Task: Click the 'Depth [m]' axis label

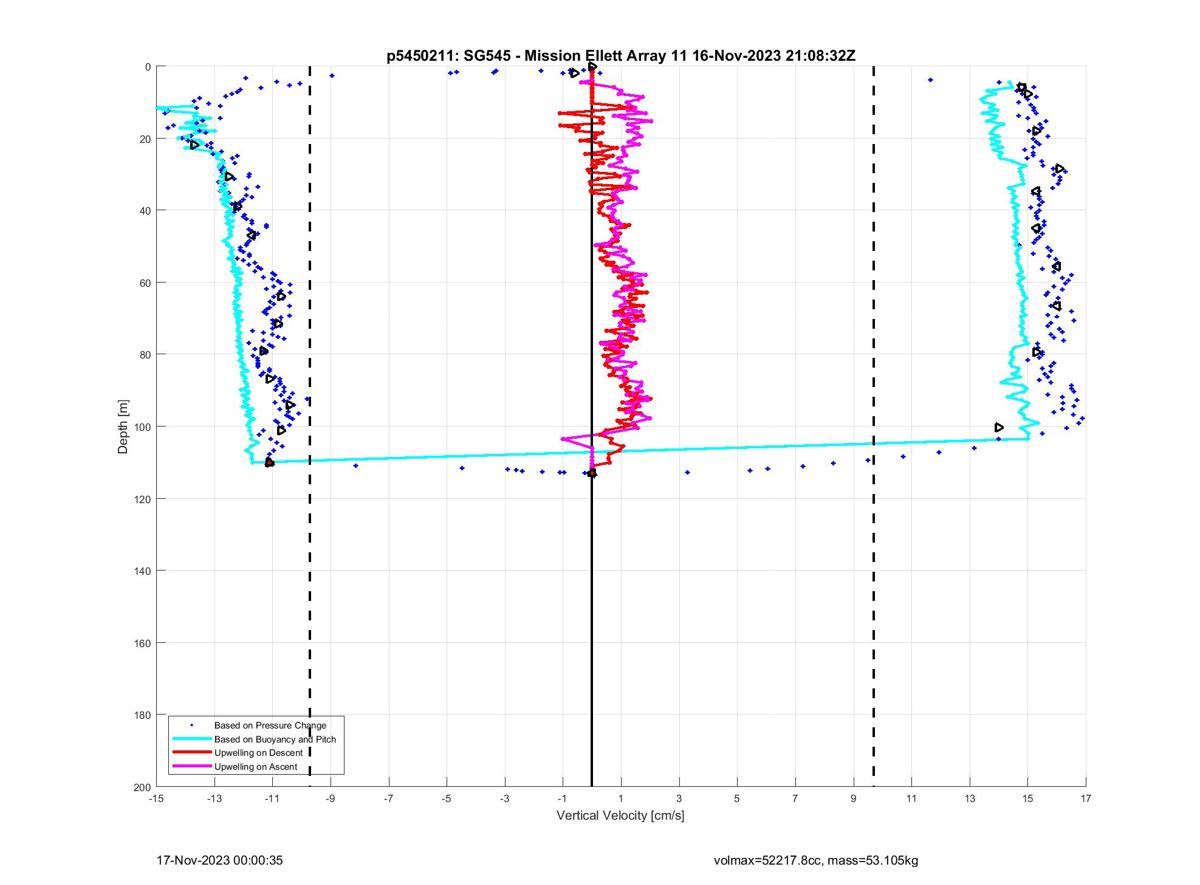Action: (x=123, y=427)
